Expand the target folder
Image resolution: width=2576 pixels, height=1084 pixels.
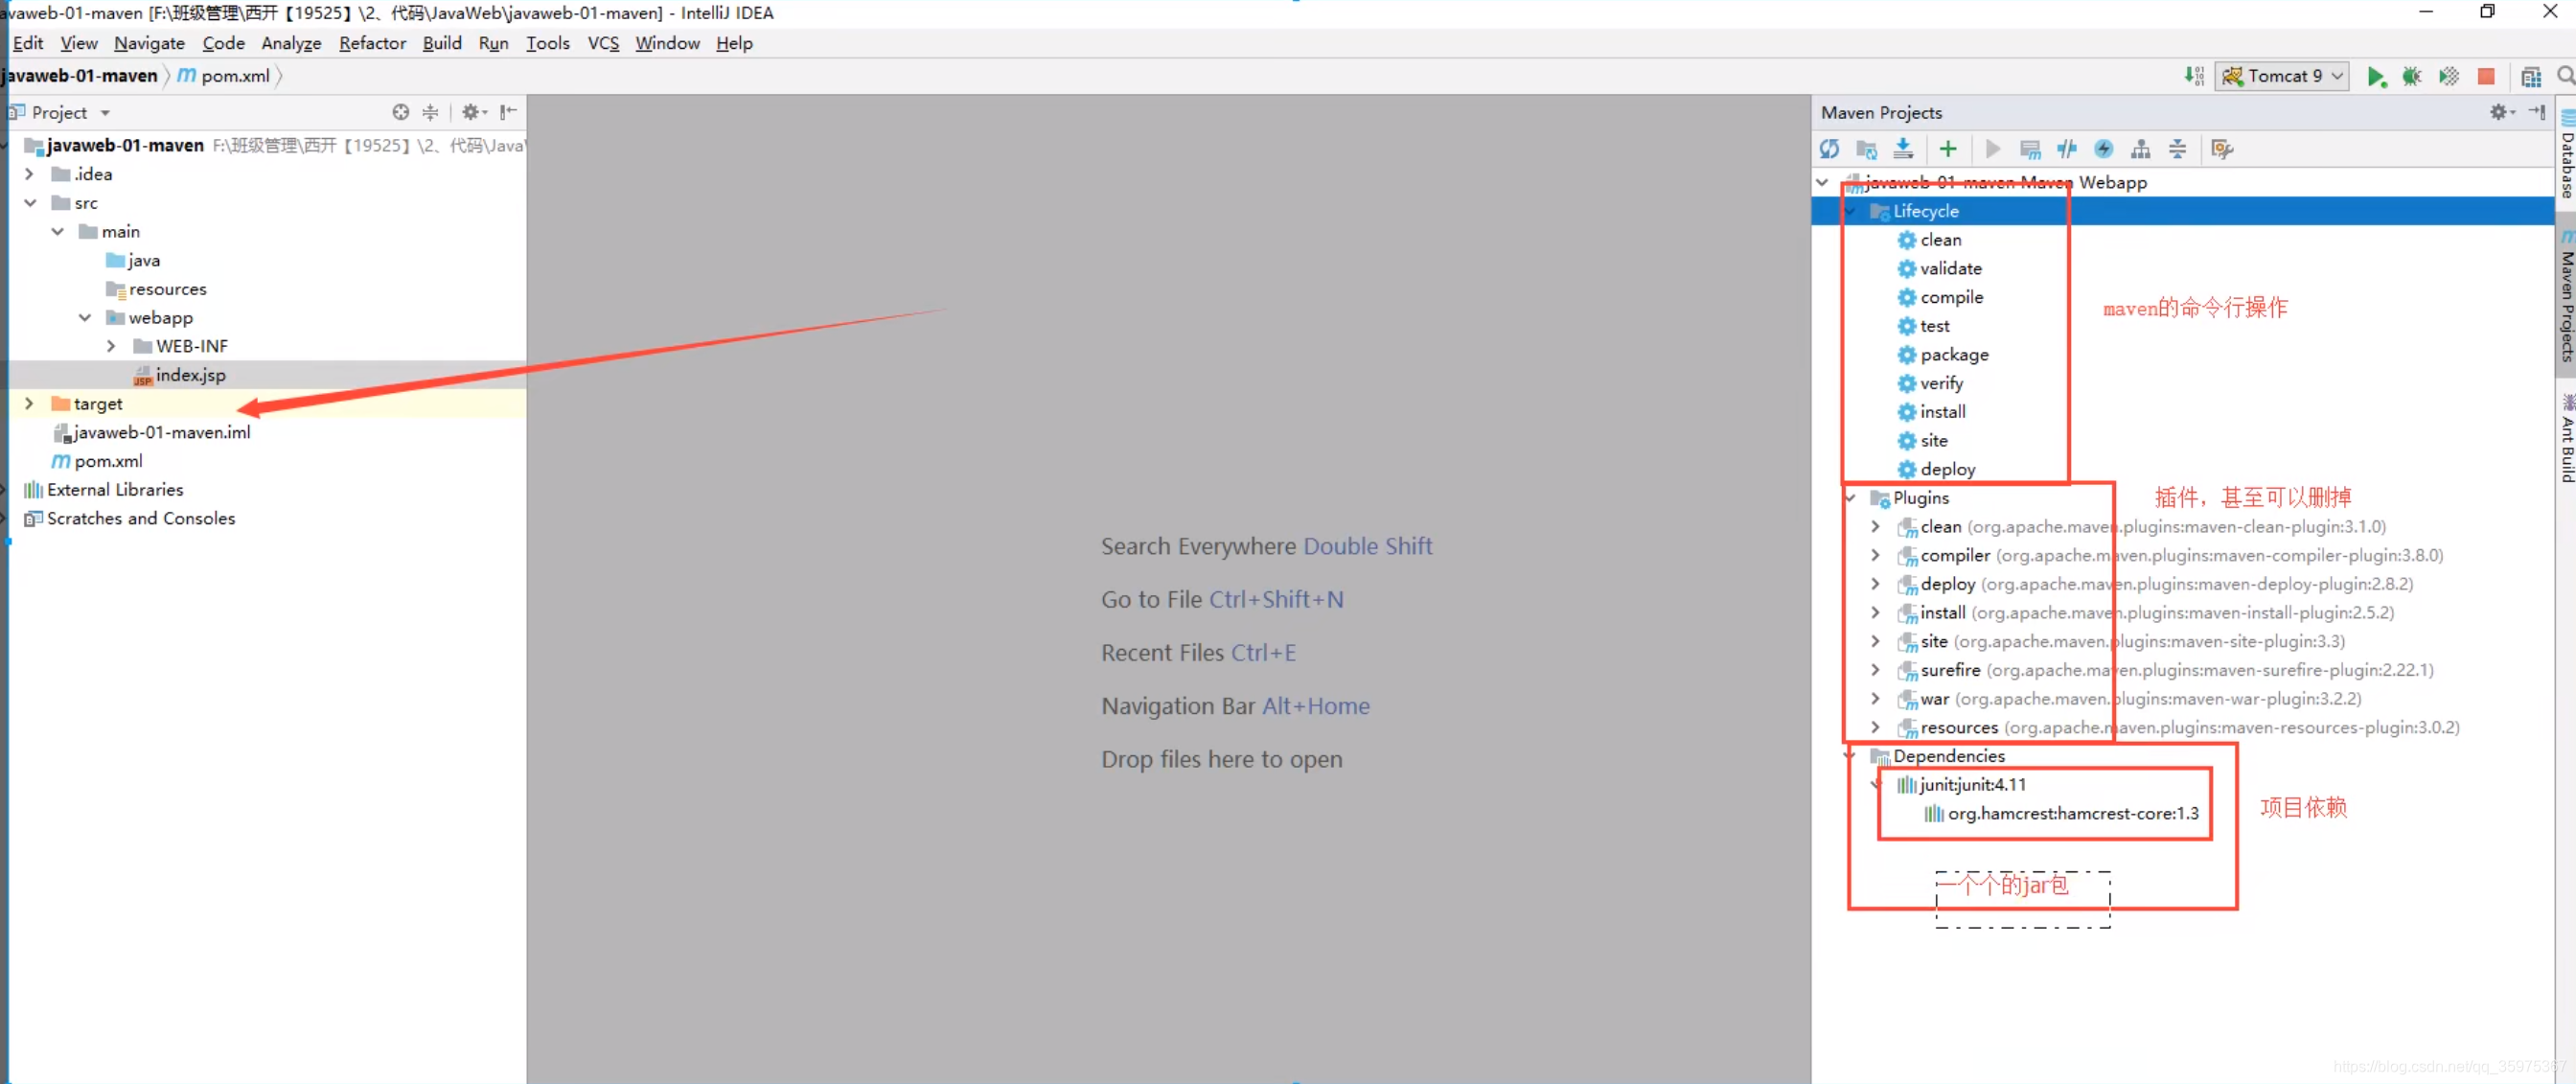tap(29, 403)
